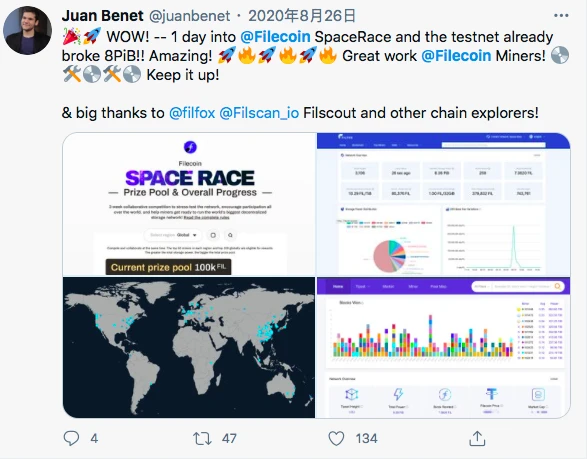The height and width of the screenshot is (459, 587).
Task: Visit the @Filscan_io mention
Action: [259, 113]
